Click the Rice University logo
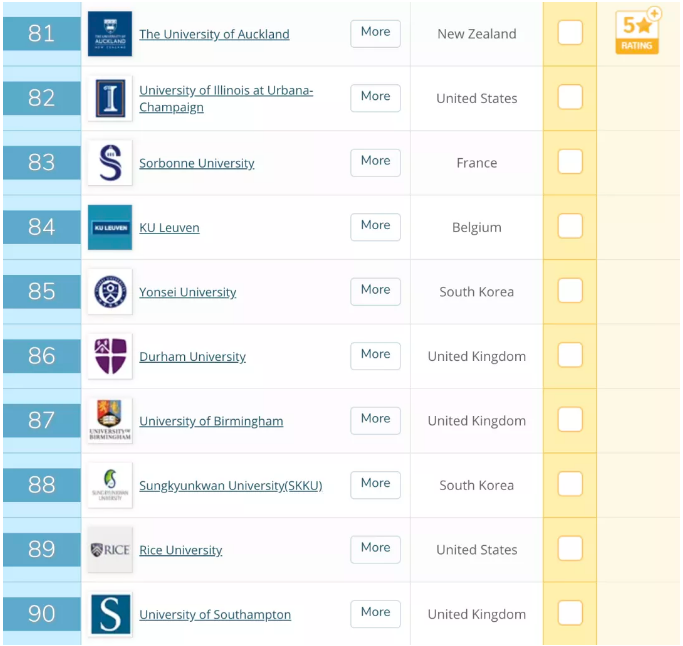683x646 pixels. tap(109, 550)
